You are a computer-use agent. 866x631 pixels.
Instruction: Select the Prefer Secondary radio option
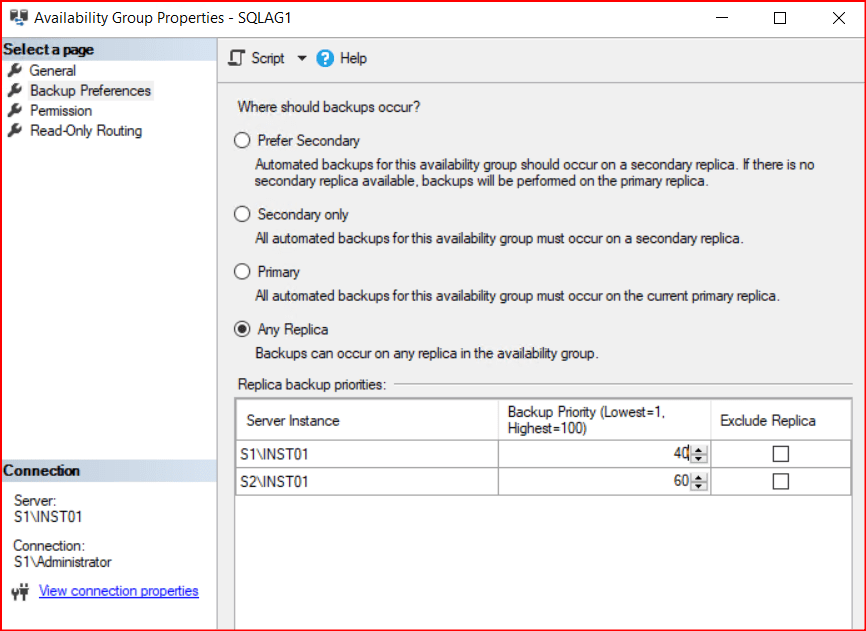(x=242, y=141)
